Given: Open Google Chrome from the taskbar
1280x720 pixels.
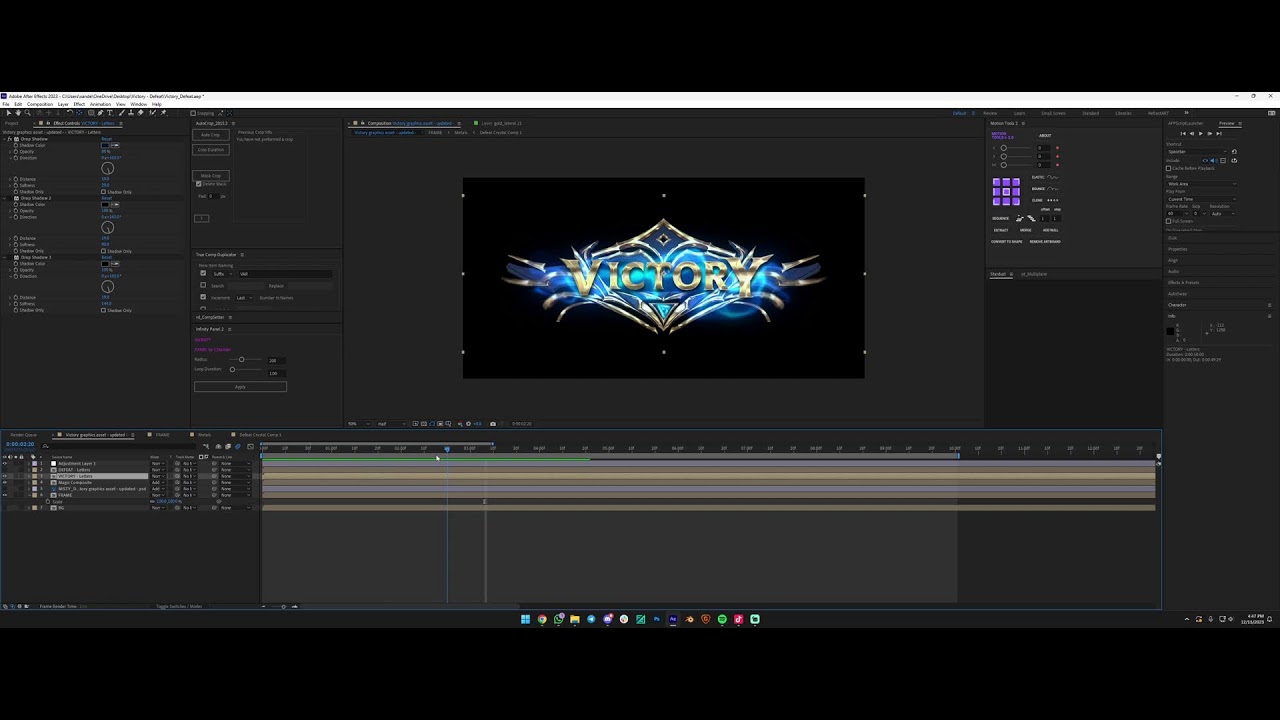Looking at the screenshot, I should coord(542,619).
